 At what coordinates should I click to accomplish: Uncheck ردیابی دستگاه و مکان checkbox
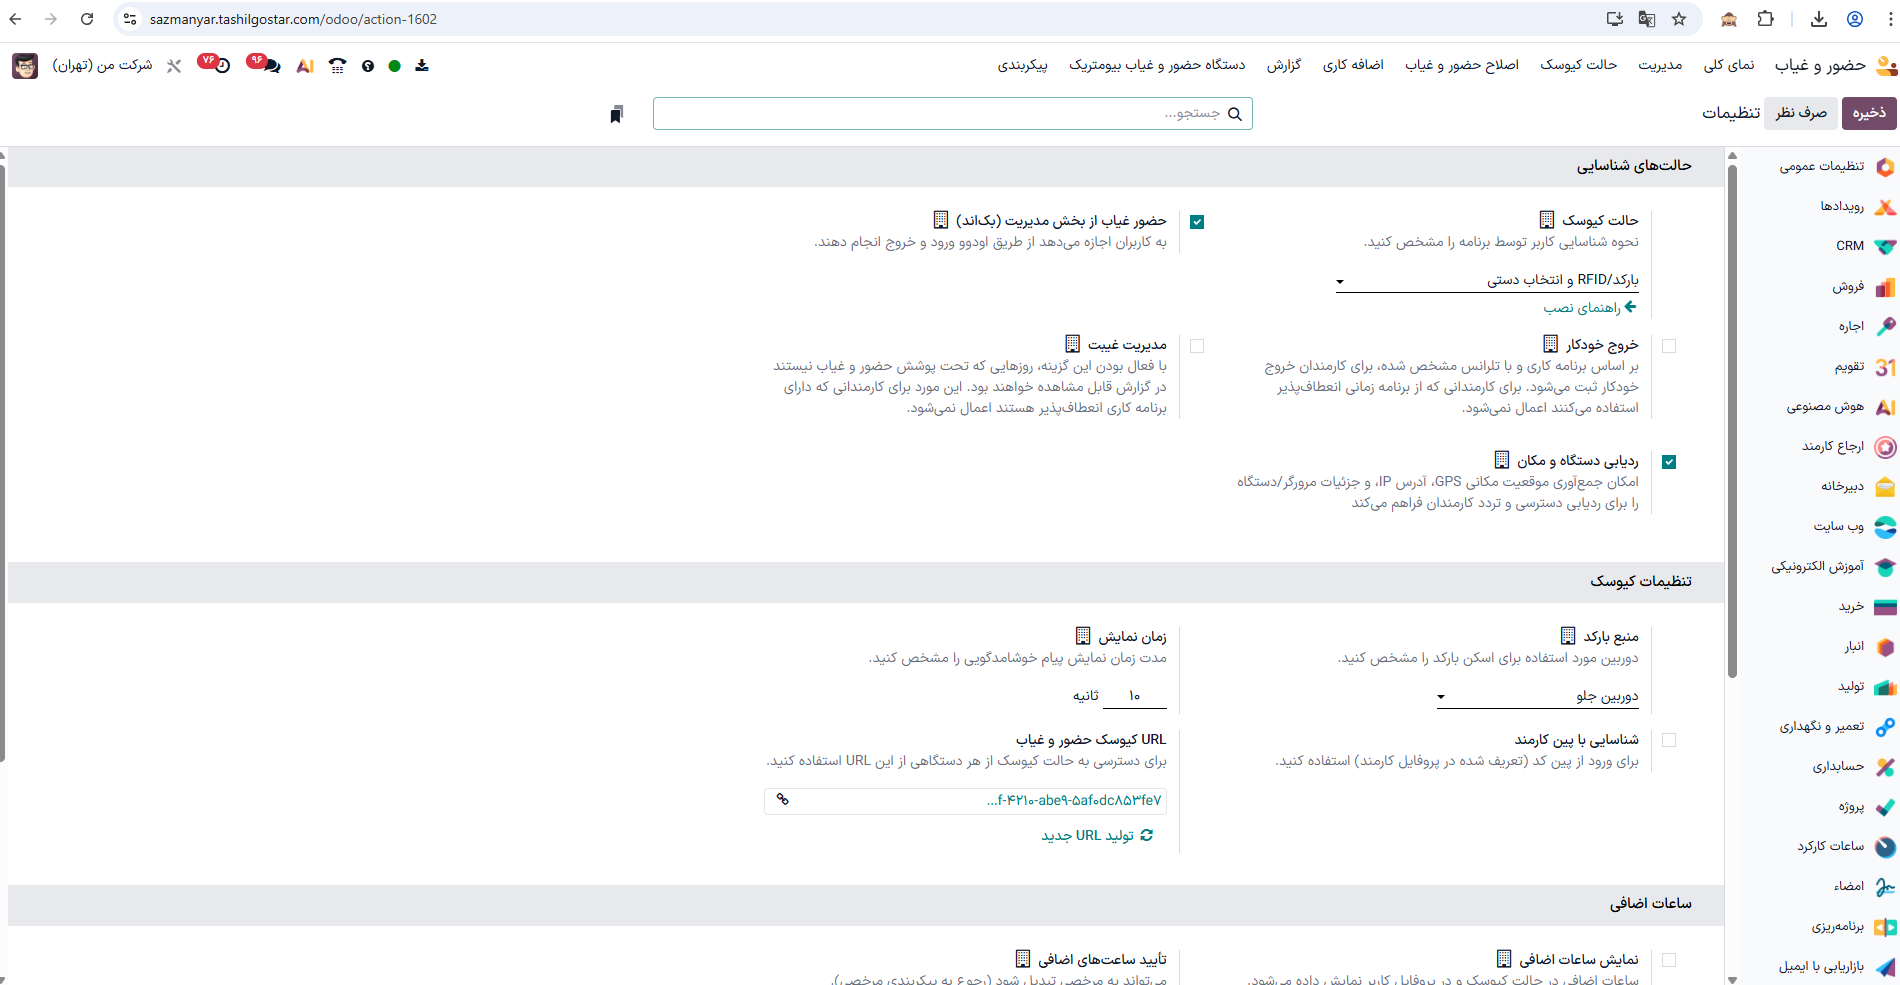tap(1669, 462)
